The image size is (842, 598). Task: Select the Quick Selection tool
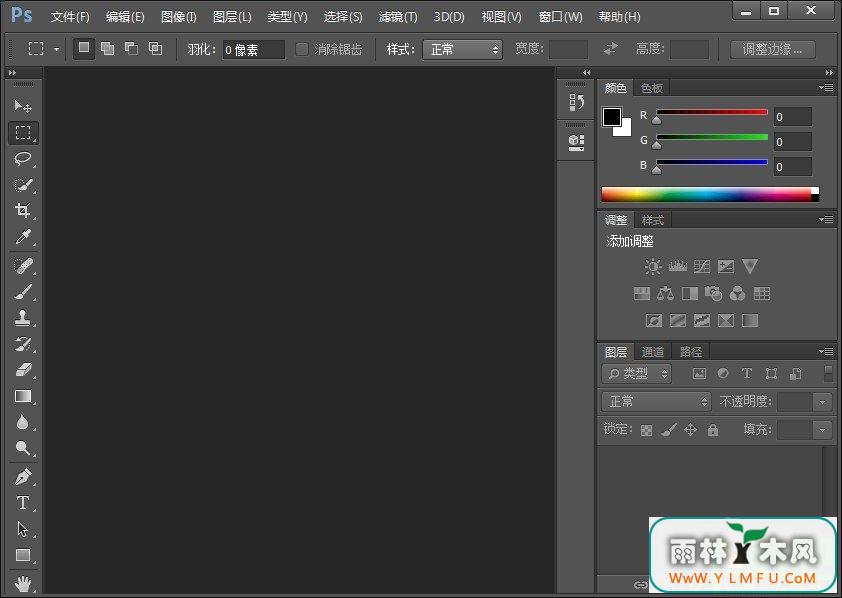pos(23,185)
